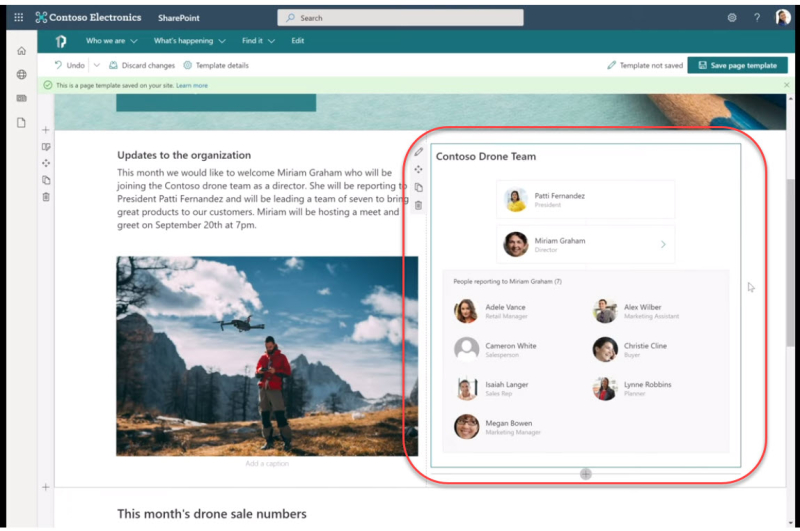Edit section layout icon
The height and width of the screenshot is (531, 800).
point(46,147)
